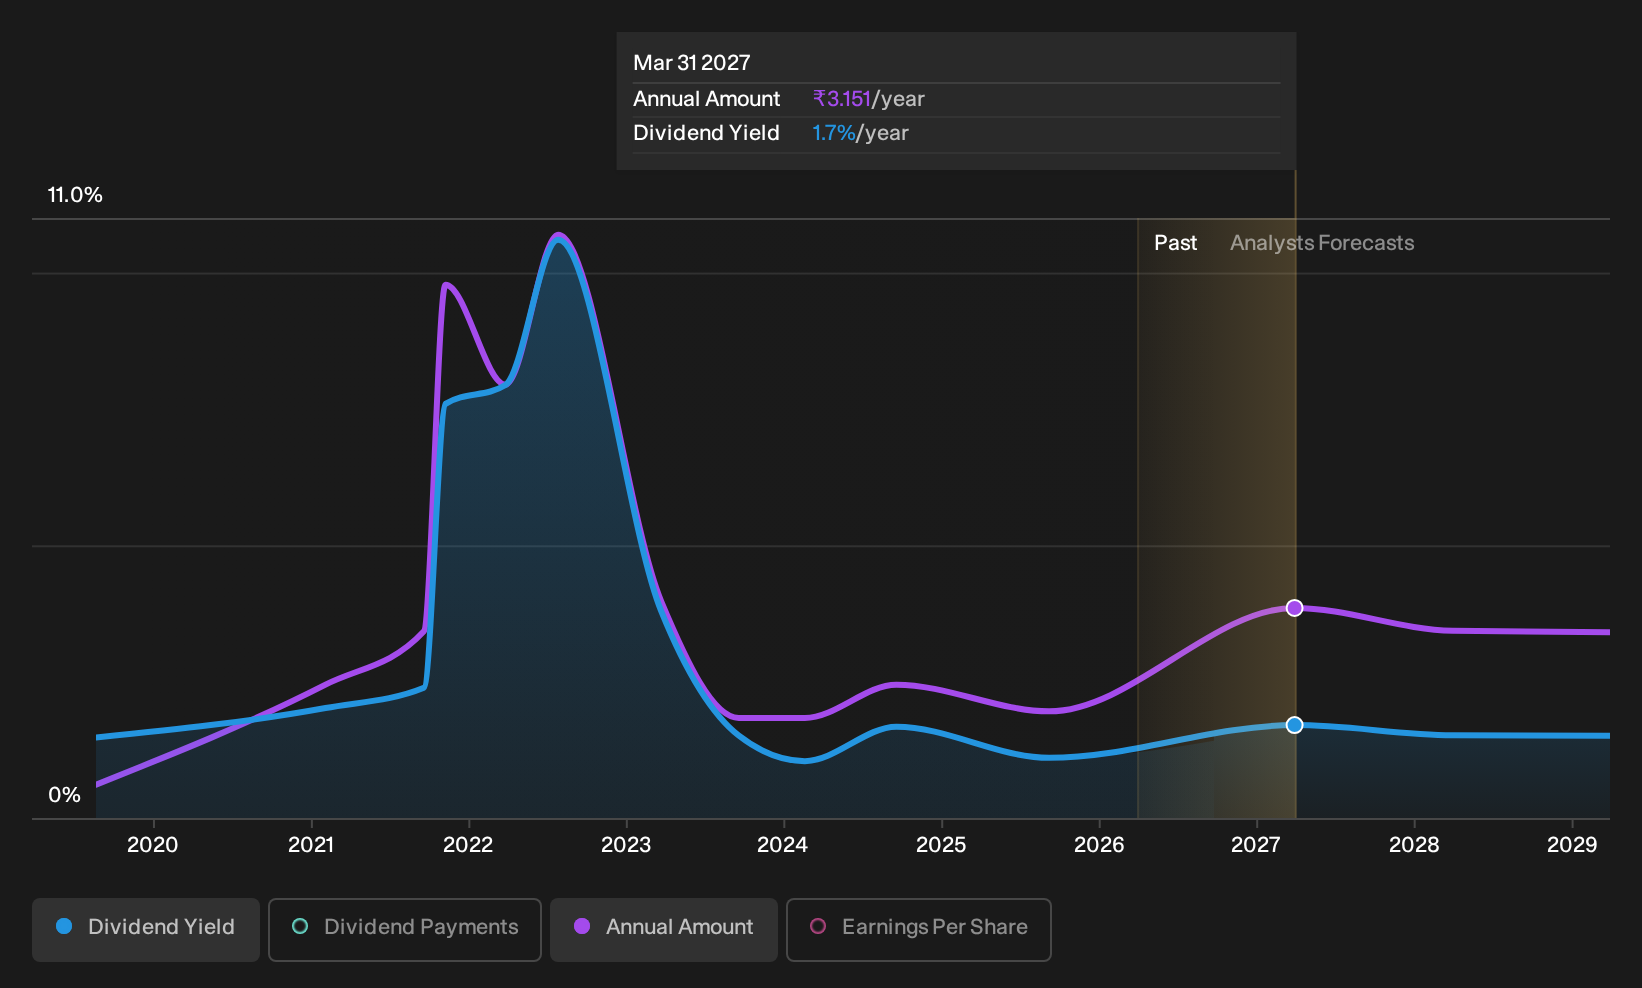This screenshot has width=1642, height=988.
Task: Click the 2020 x-axis year label
Action: tap(153, 845)
